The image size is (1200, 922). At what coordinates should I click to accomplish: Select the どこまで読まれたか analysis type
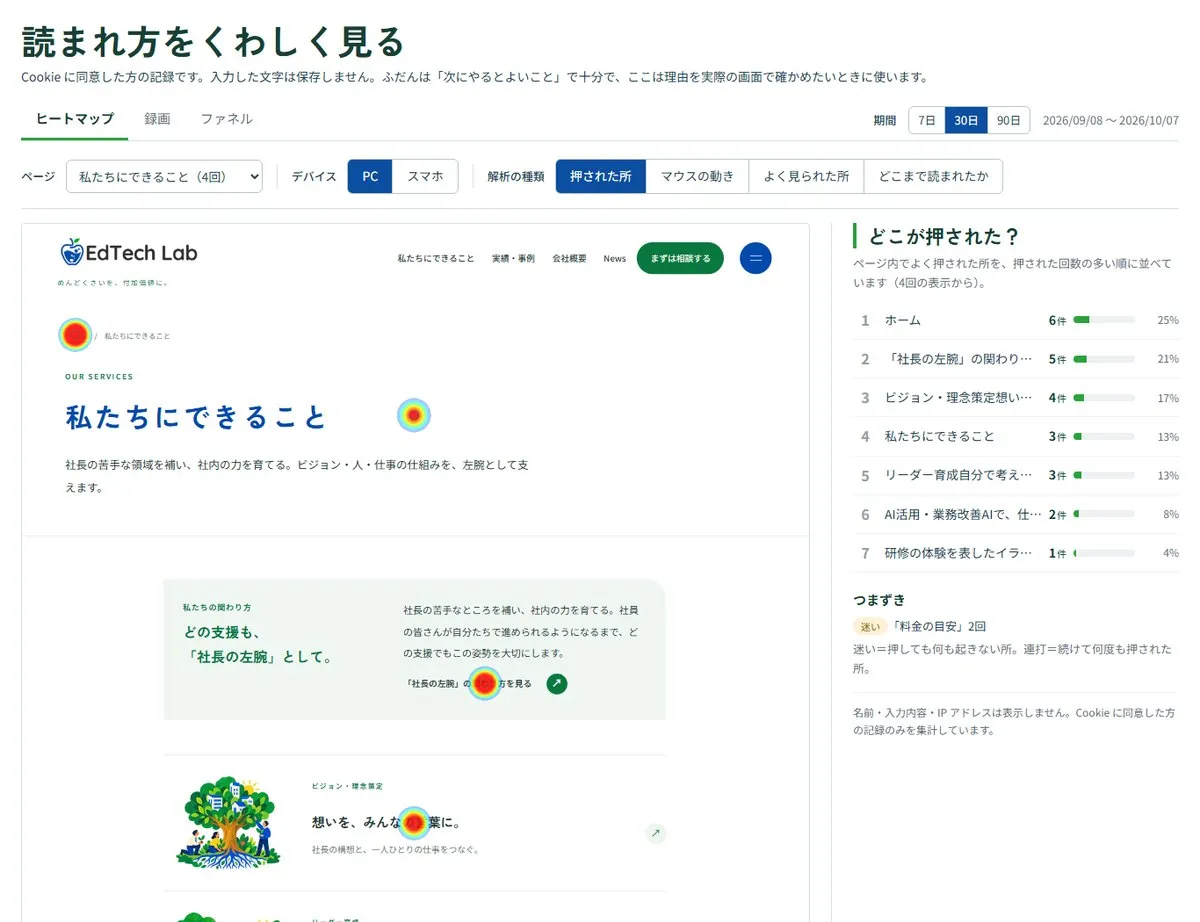[933, 176]
